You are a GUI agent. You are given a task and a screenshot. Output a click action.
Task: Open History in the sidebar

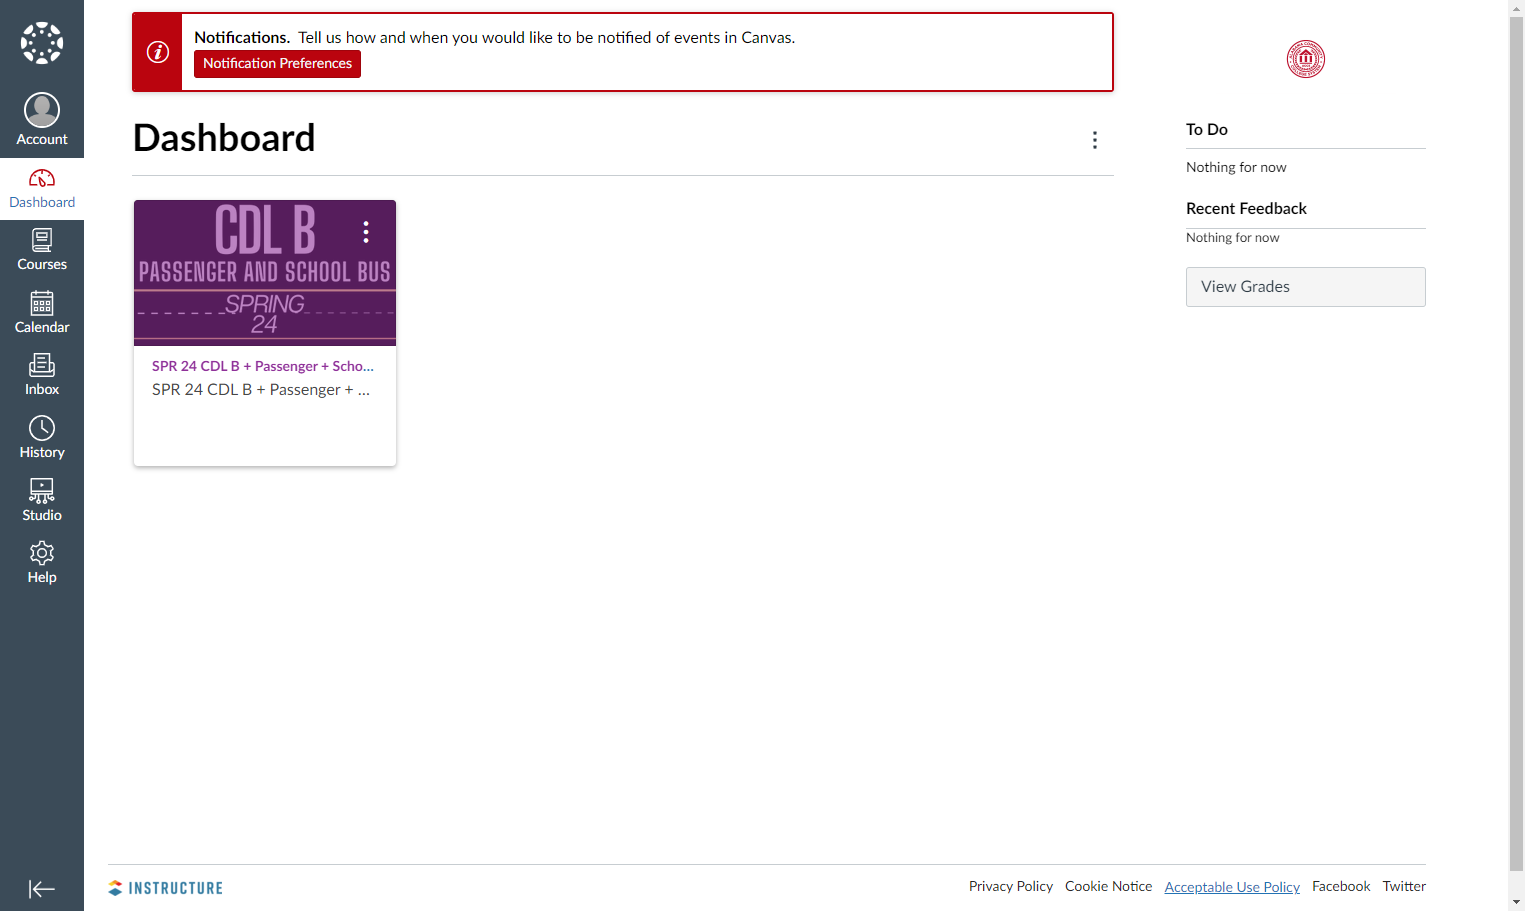click(x=42, y=438)
